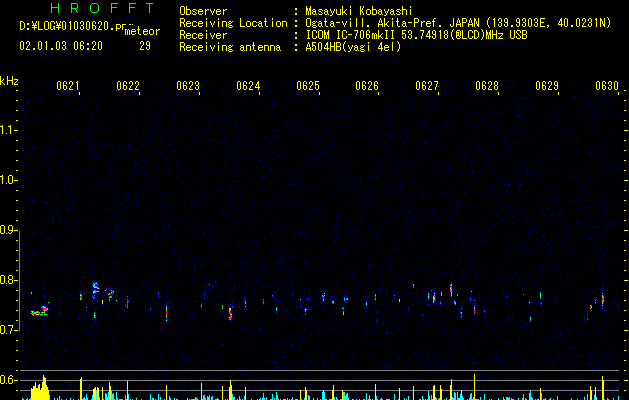Click the 0630 time marker
Image resolution: width=629 pixels, height=400 pixels.
pyautogui.click(x=607, y=86)
